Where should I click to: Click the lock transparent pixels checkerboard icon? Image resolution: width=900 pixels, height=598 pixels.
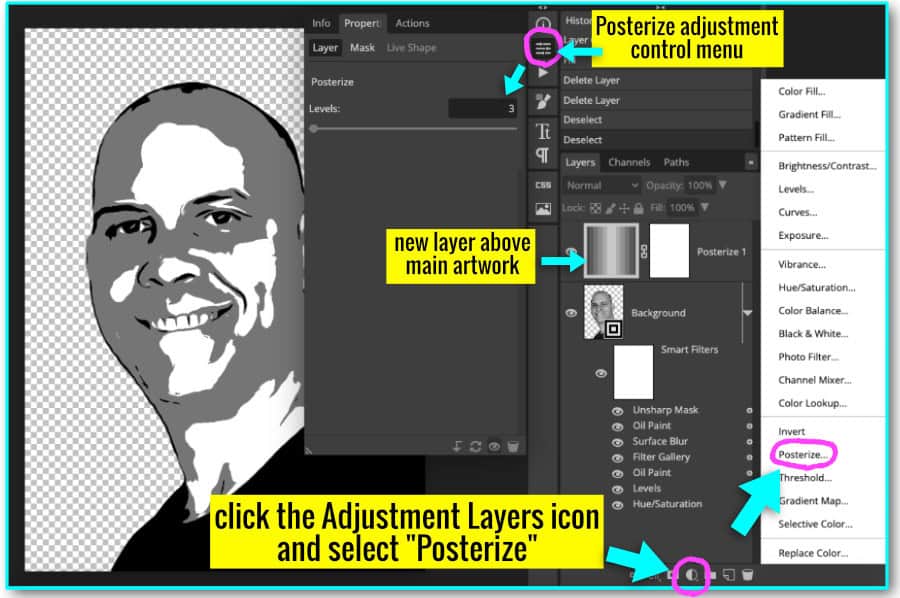pos(596,208)
